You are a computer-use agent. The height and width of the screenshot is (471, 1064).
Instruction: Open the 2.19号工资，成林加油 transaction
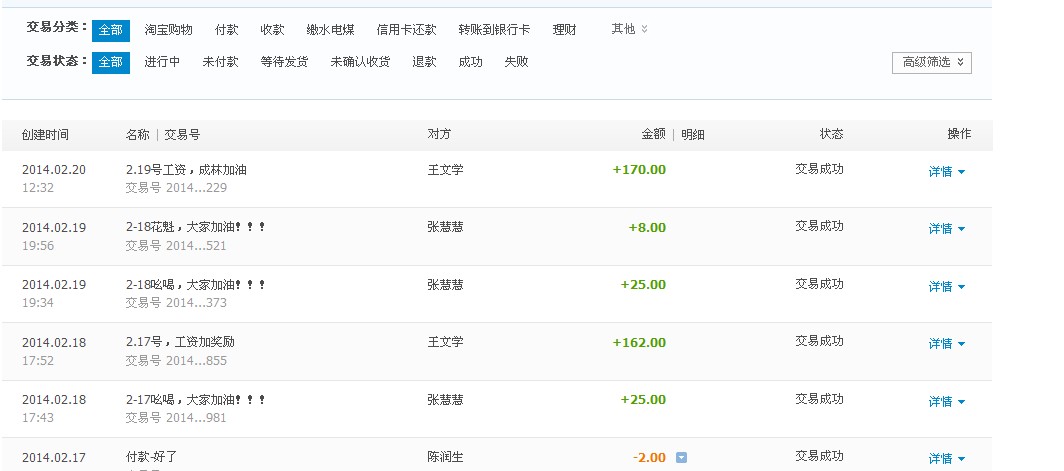(x=186, y=170)
